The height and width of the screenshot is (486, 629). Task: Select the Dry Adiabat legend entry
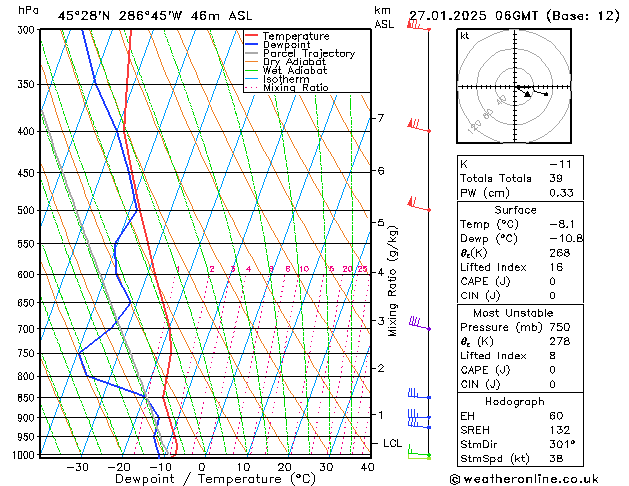(286, 62)
